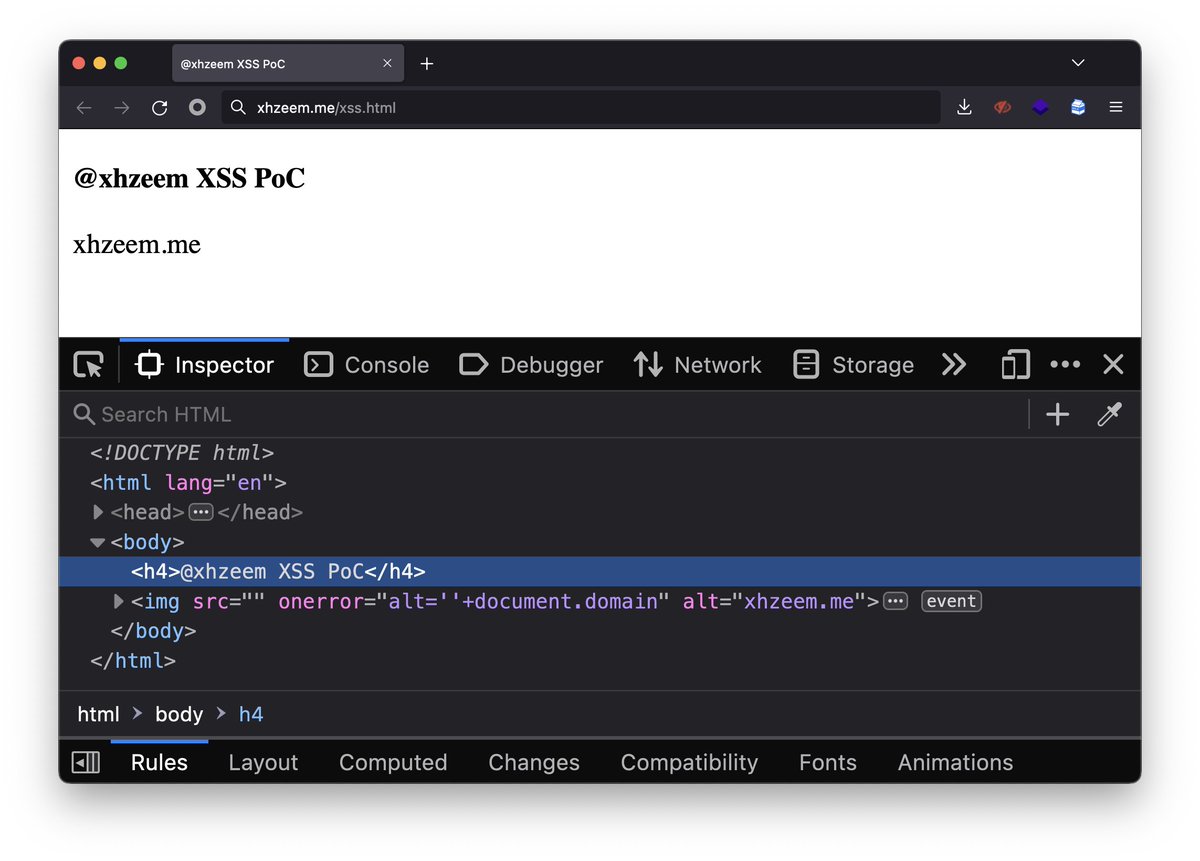
Task: Open the list all tabs dropdown
Action: [1078, 63]
